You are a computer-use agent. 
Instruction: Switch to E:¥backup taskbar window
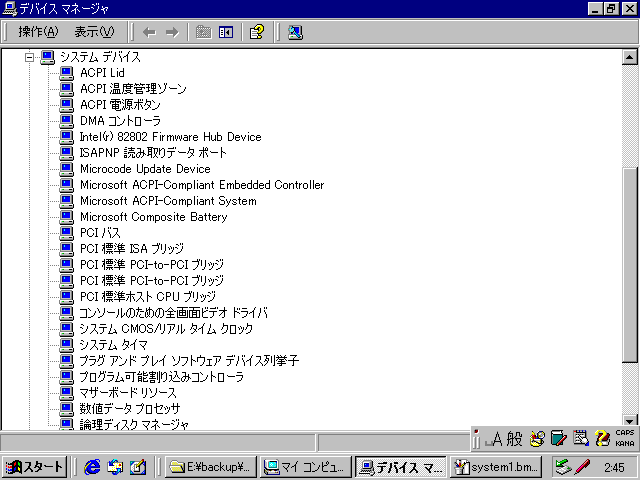(x=211, y=467)
